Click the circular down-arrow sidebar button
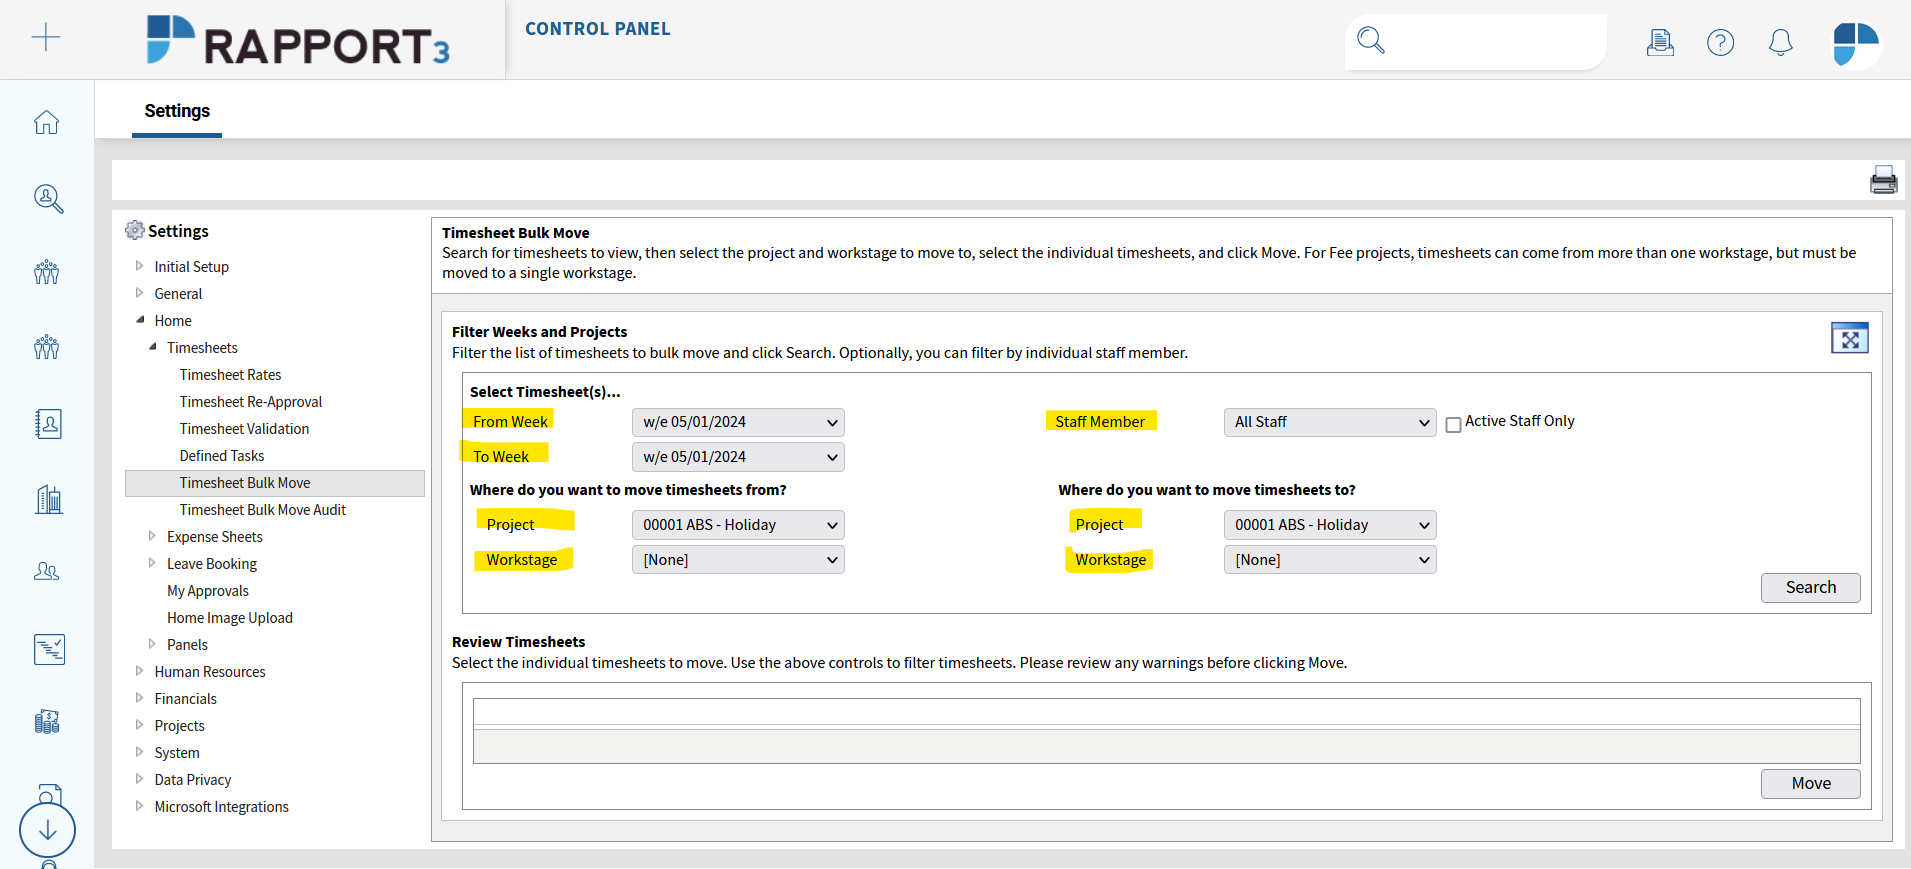1911x869 pixels. [x=47, y=830]
